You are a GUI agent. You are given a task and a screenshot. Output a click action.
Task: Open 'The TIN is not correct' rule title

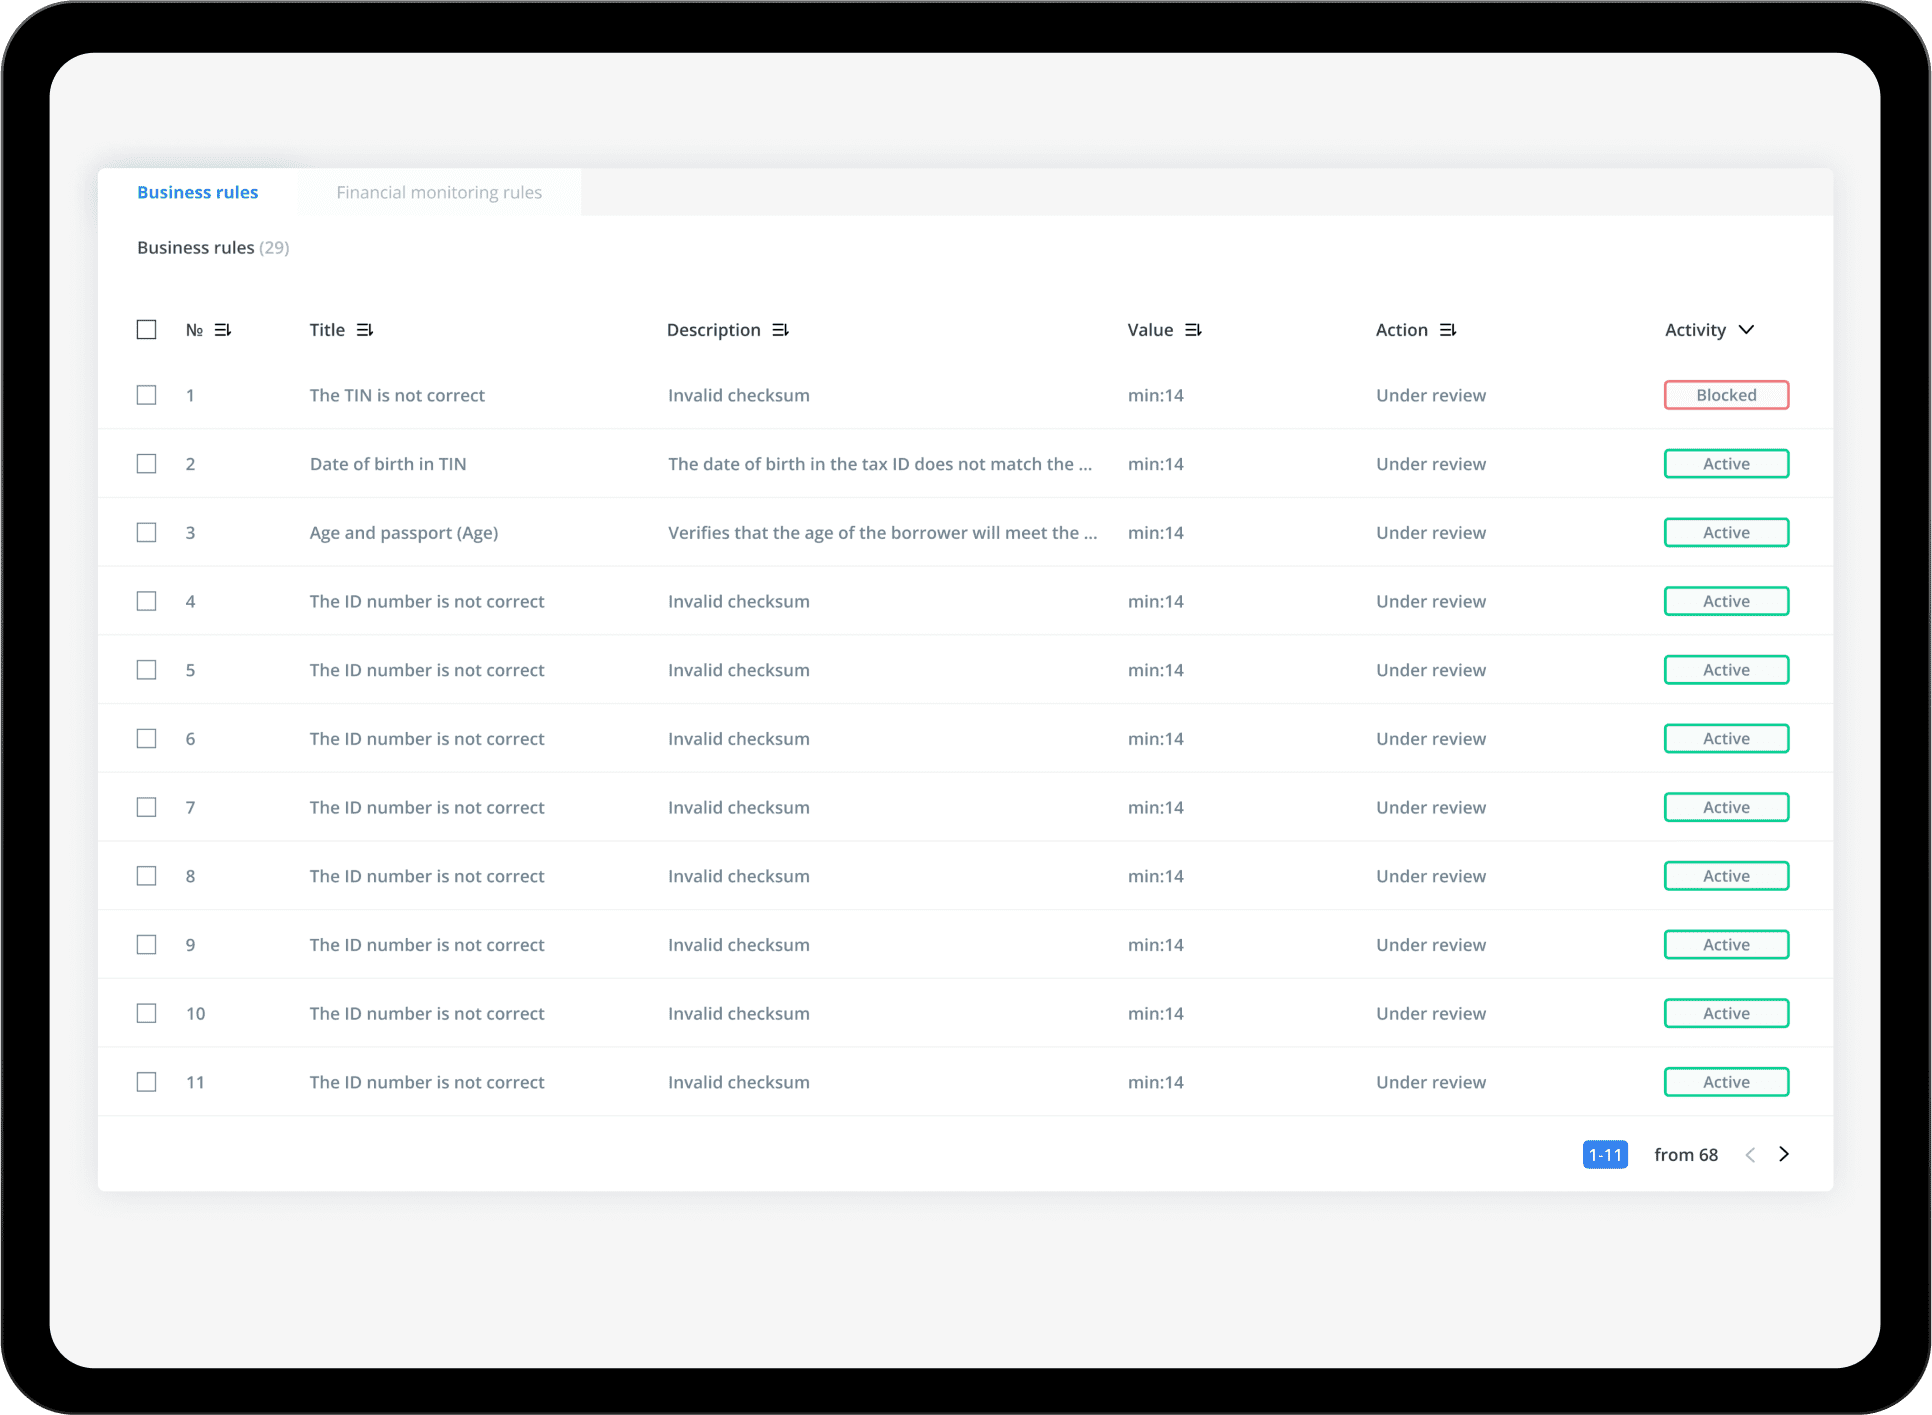tap(397, 395)
